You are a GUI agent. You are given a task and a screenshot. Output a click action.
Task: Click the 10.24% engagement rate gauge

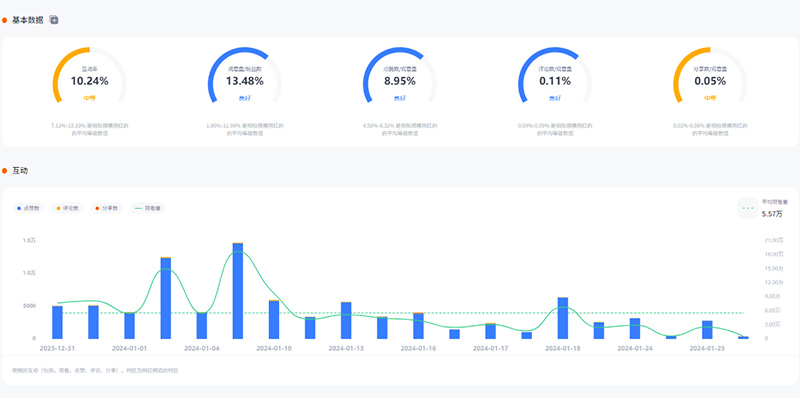pyautogui.click(x=89, y=76)
